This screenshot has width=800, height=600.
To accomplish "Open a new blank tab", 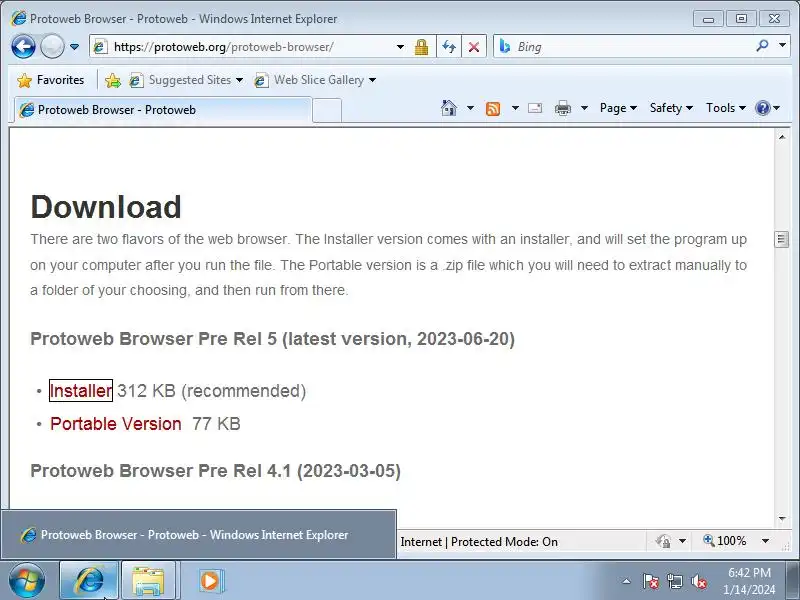I will pyautogui.click(x=327, y=110).
